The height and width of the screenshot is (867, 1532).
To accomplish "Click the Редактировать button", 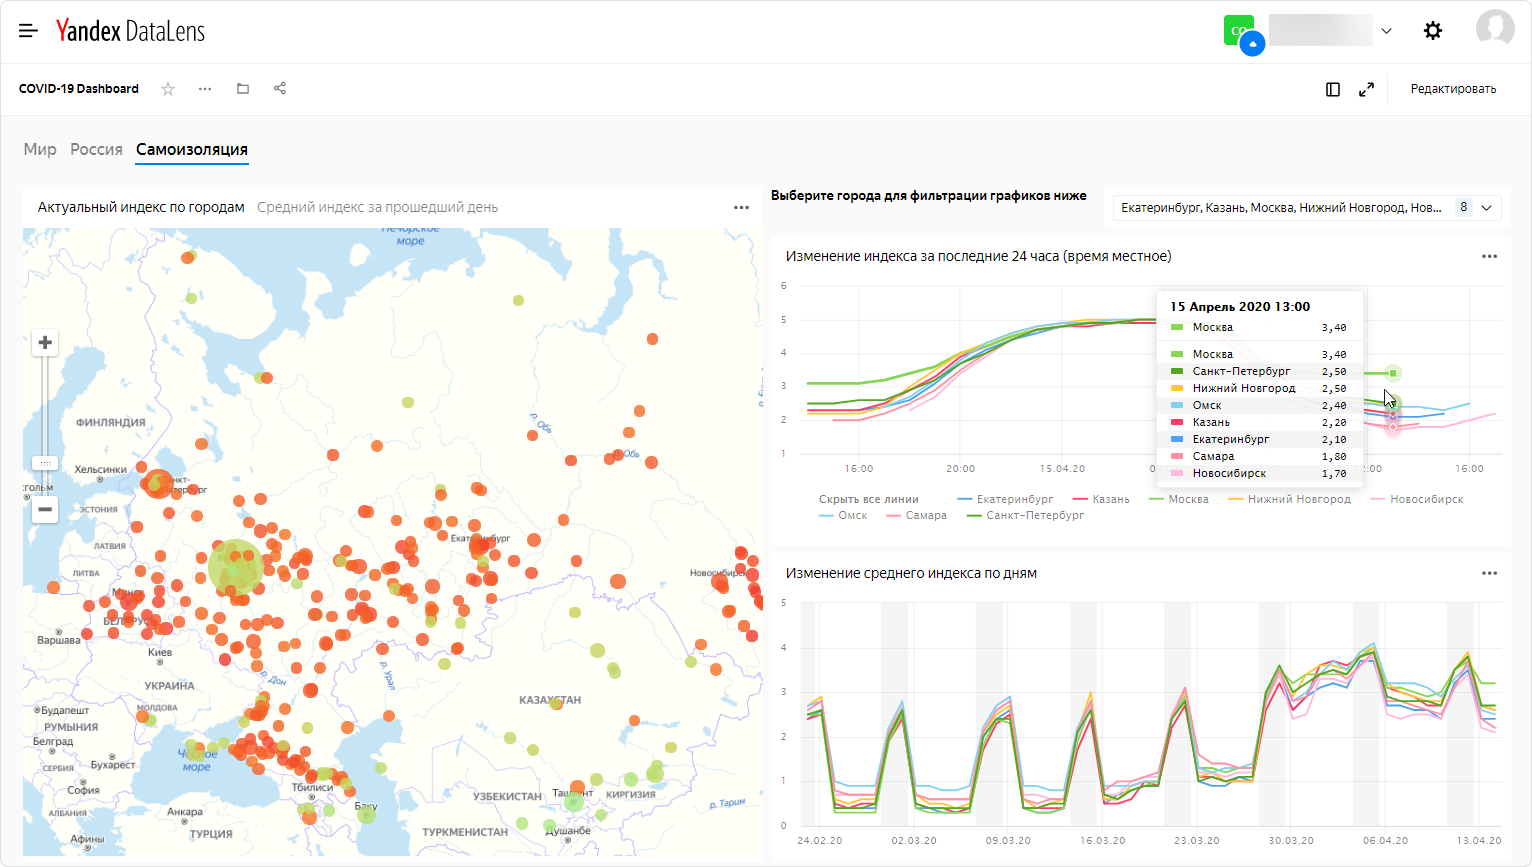I will coord(1453,89).
